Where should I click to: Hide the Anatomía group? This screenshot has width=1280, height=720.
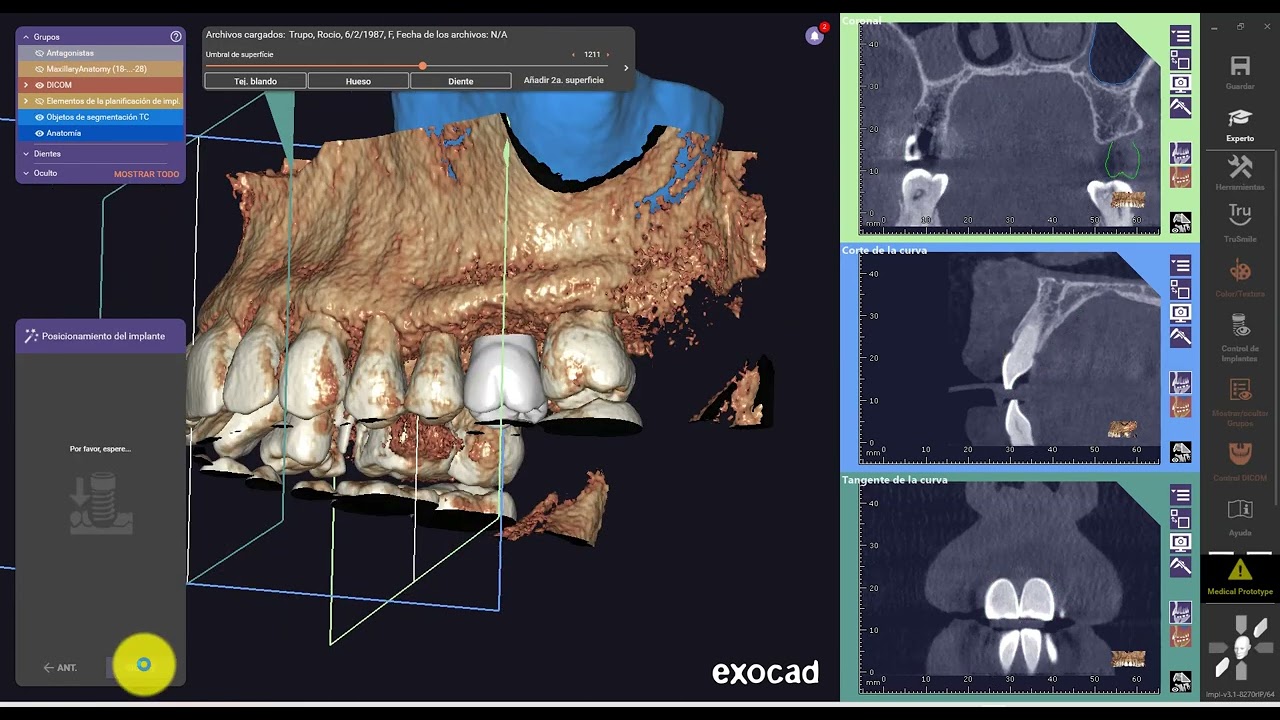(x=39, y=133)
